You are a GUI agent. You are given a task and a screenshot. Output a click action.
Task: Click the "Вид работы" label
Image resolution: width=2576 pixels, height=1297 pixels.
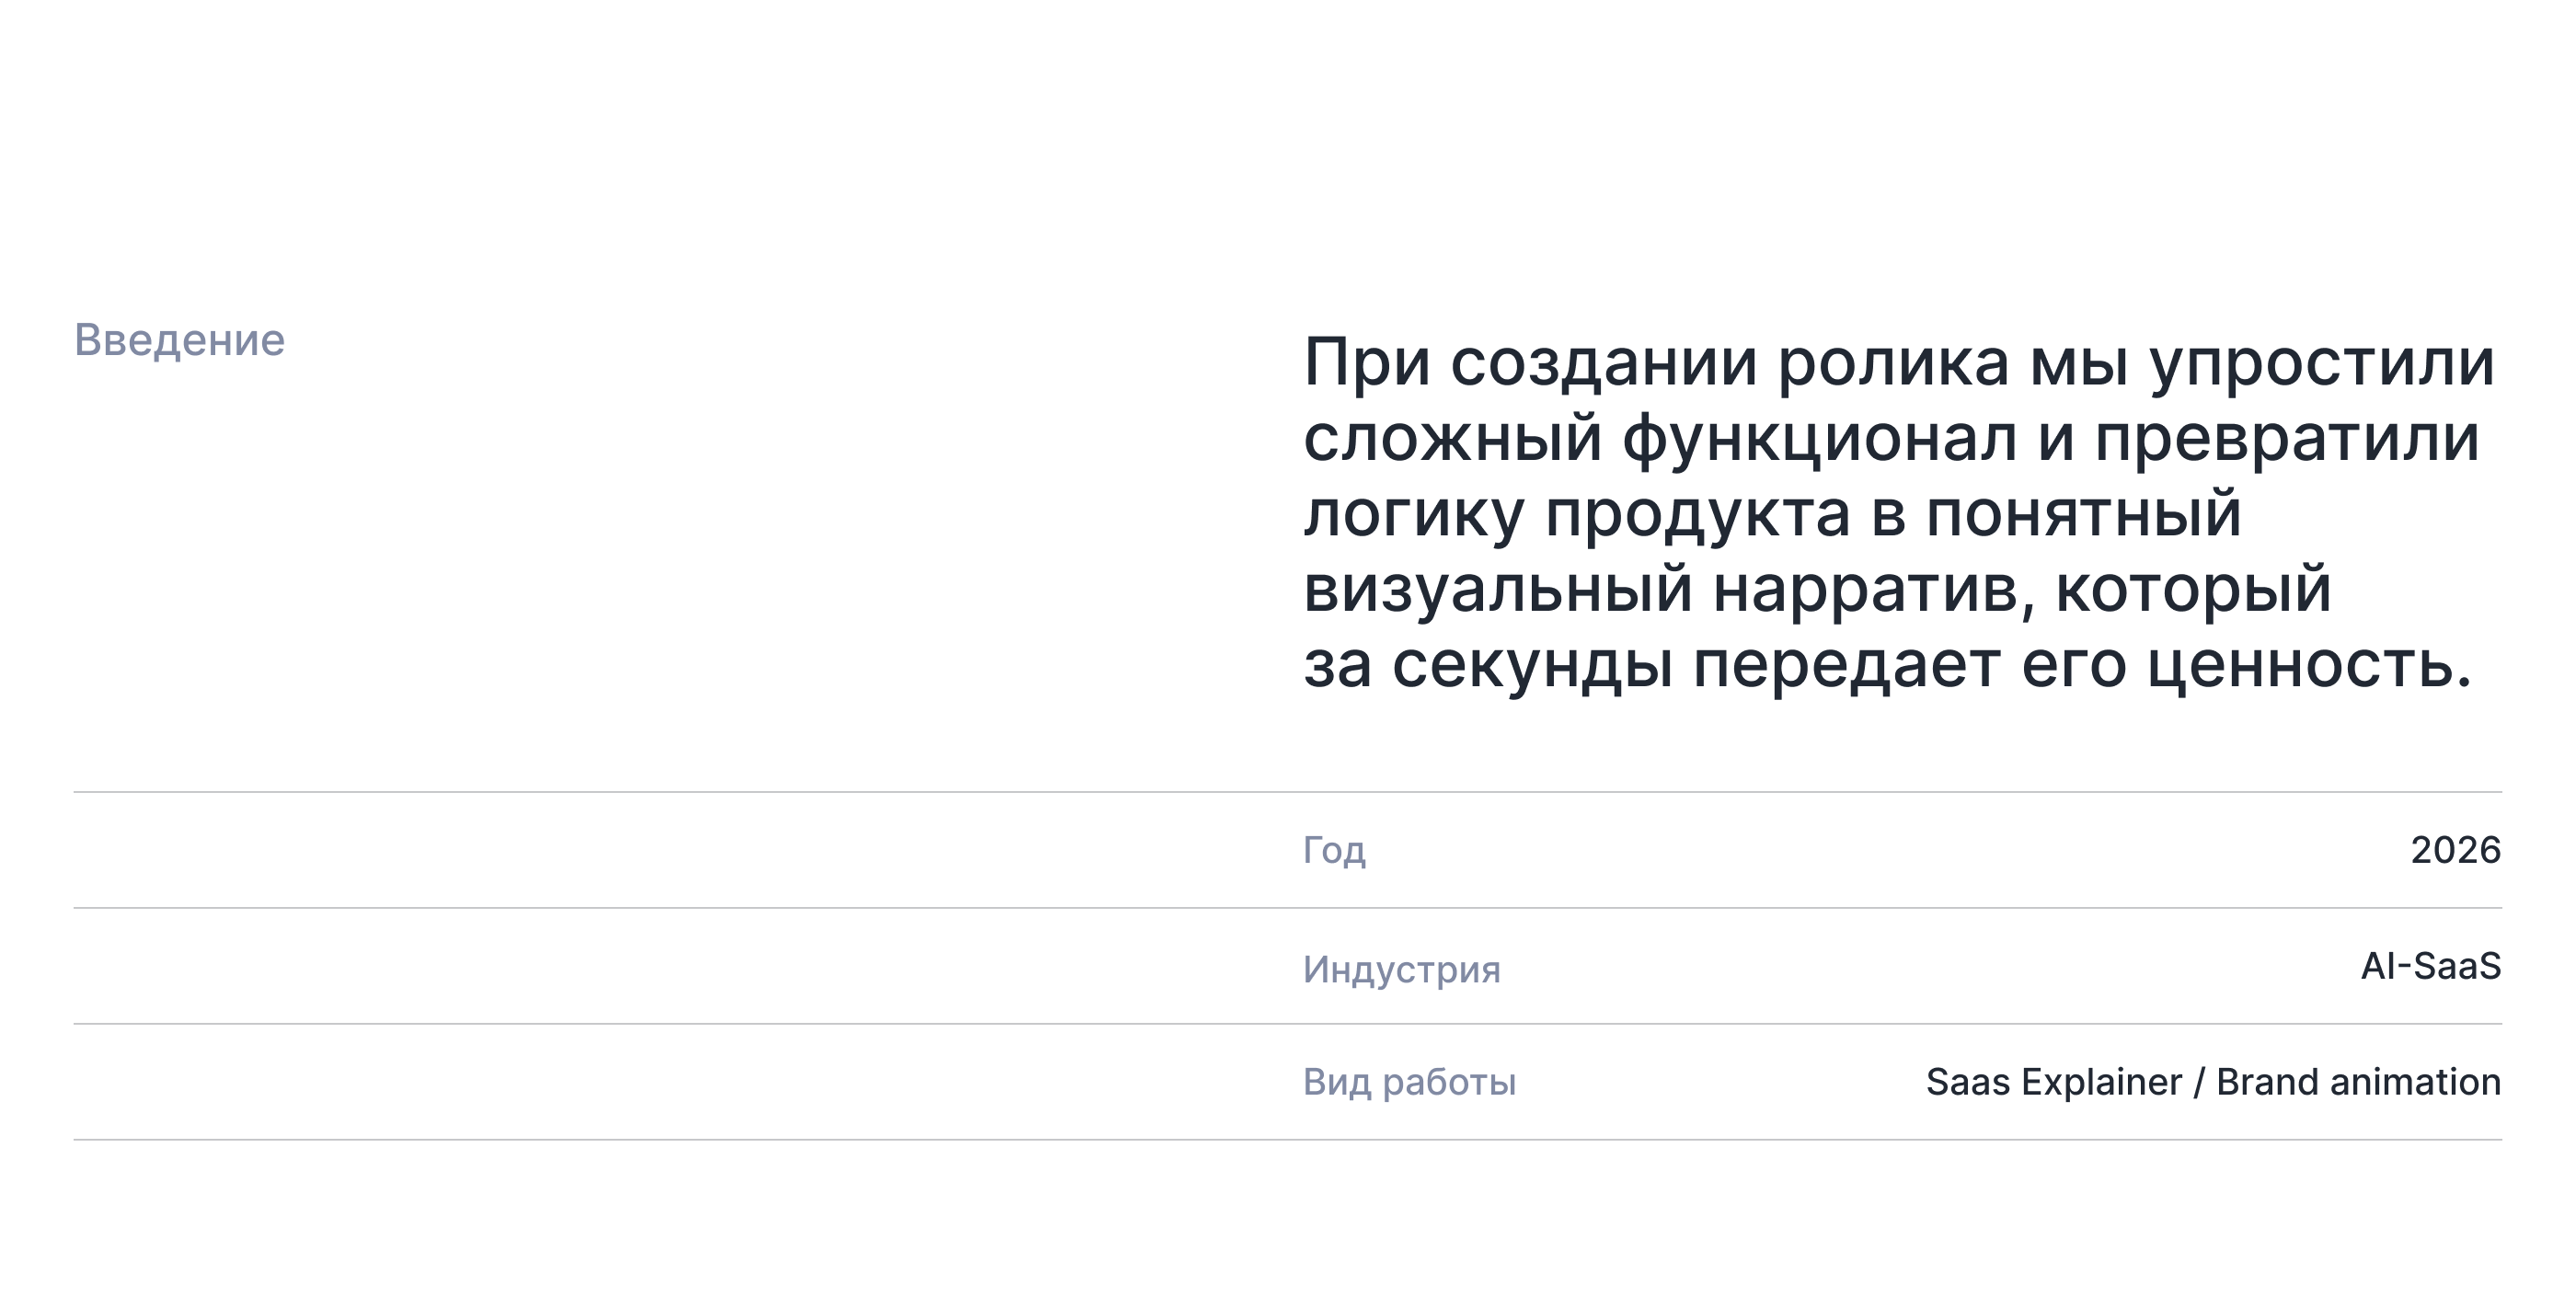1409,1082
